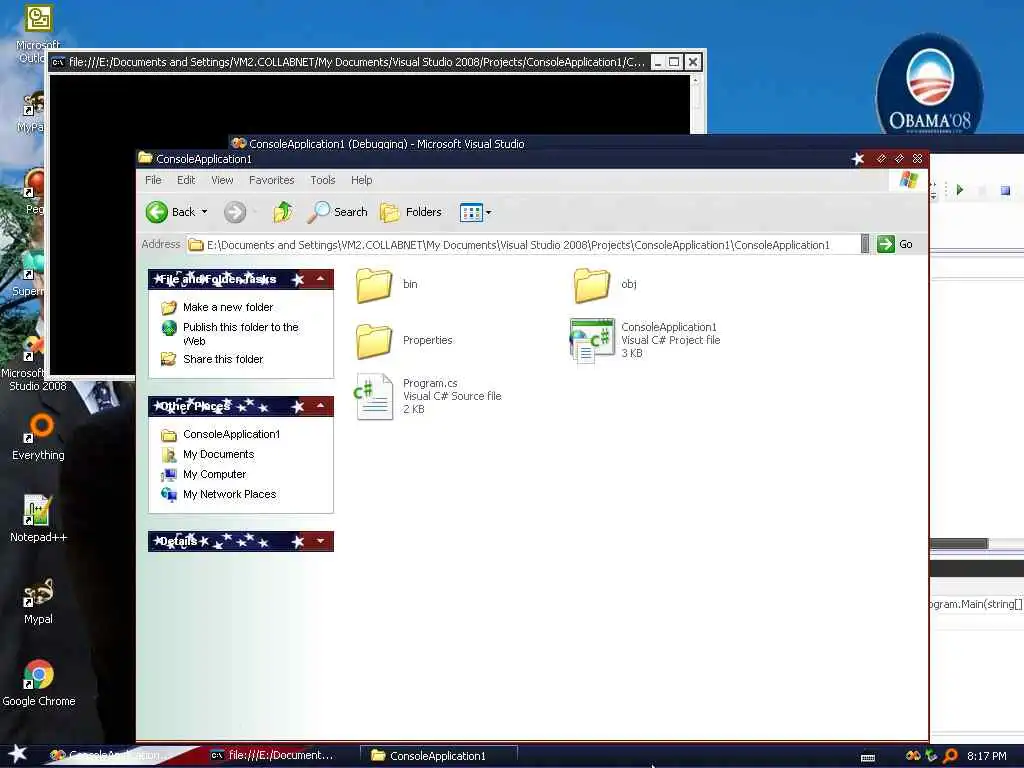The height and width of the screenshot is (768, 1024).
Task: Open the Edit menu
Action: 186,180
